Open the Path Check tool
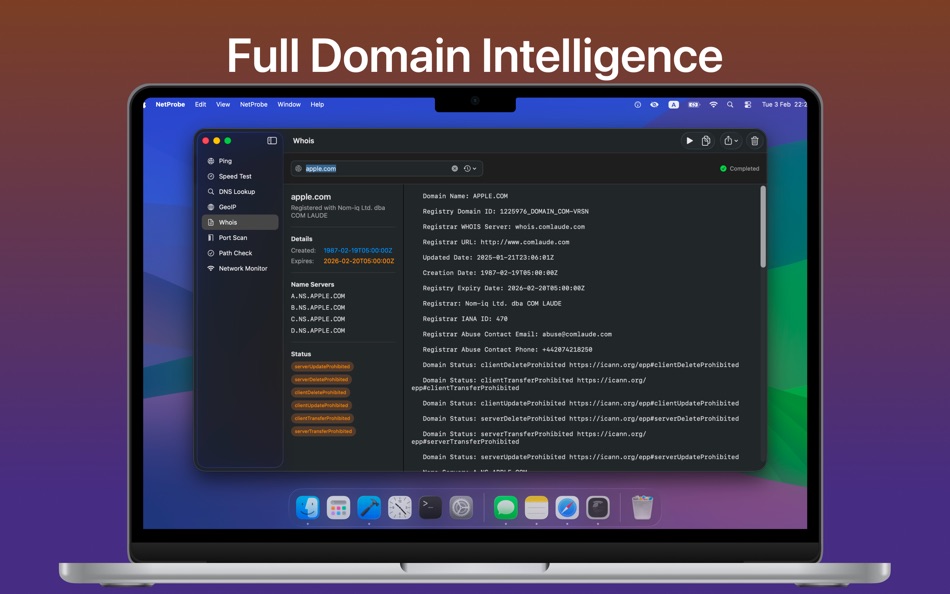 click(231, 252)
